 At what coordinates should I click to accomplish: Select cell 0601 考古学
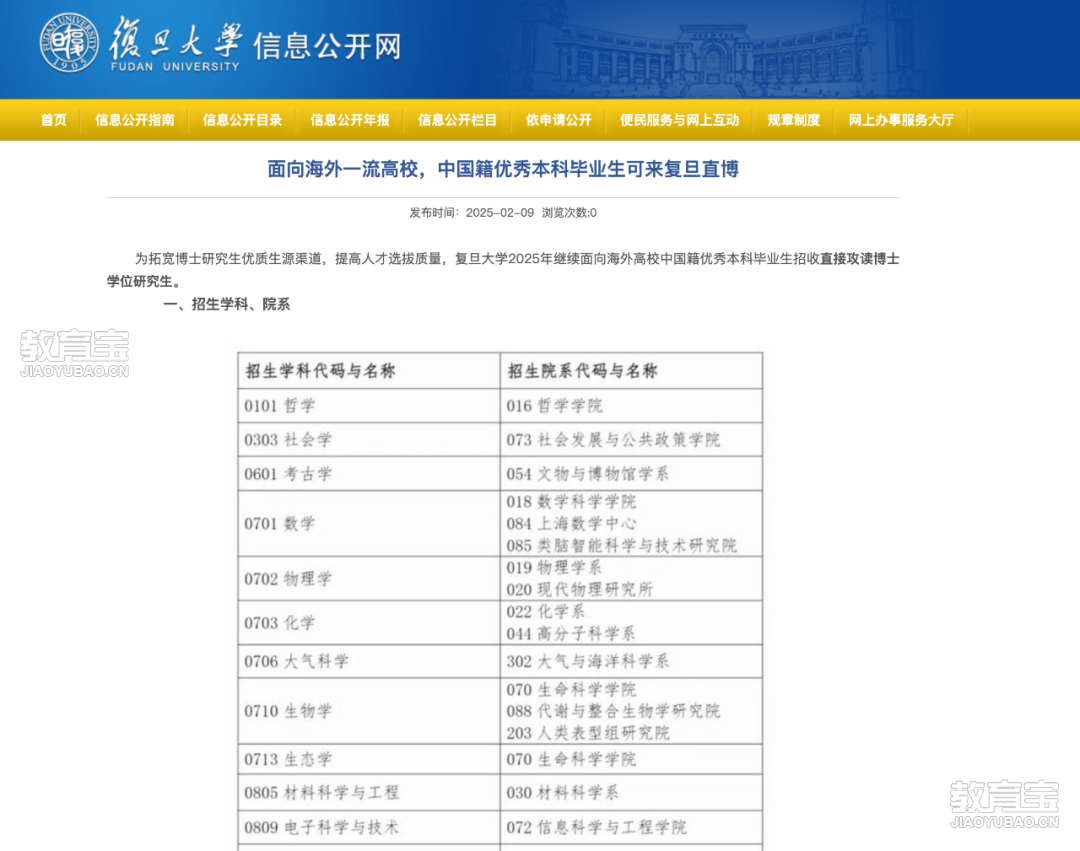click(368, 474)
